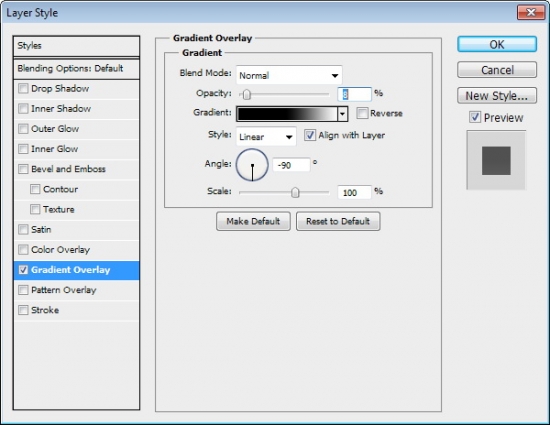Select the Color Overlay style label

[60, 250]
